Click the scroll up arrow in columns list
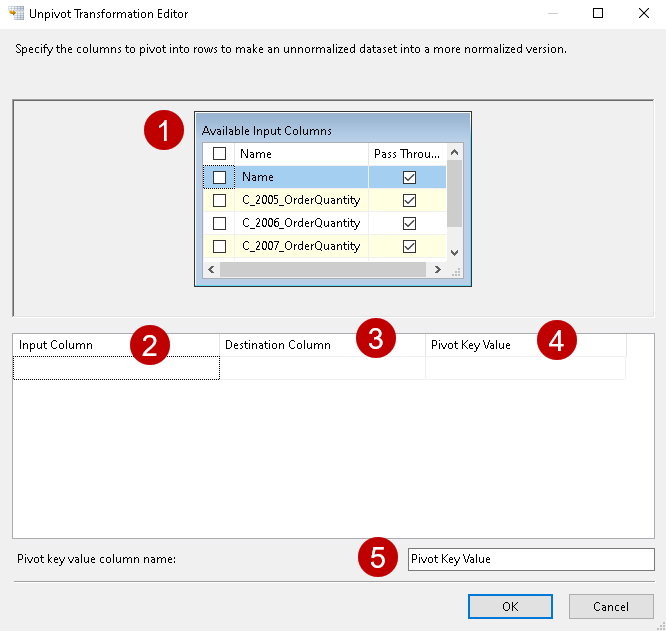Viewport: 666px width, 631px height. (454, 152)
